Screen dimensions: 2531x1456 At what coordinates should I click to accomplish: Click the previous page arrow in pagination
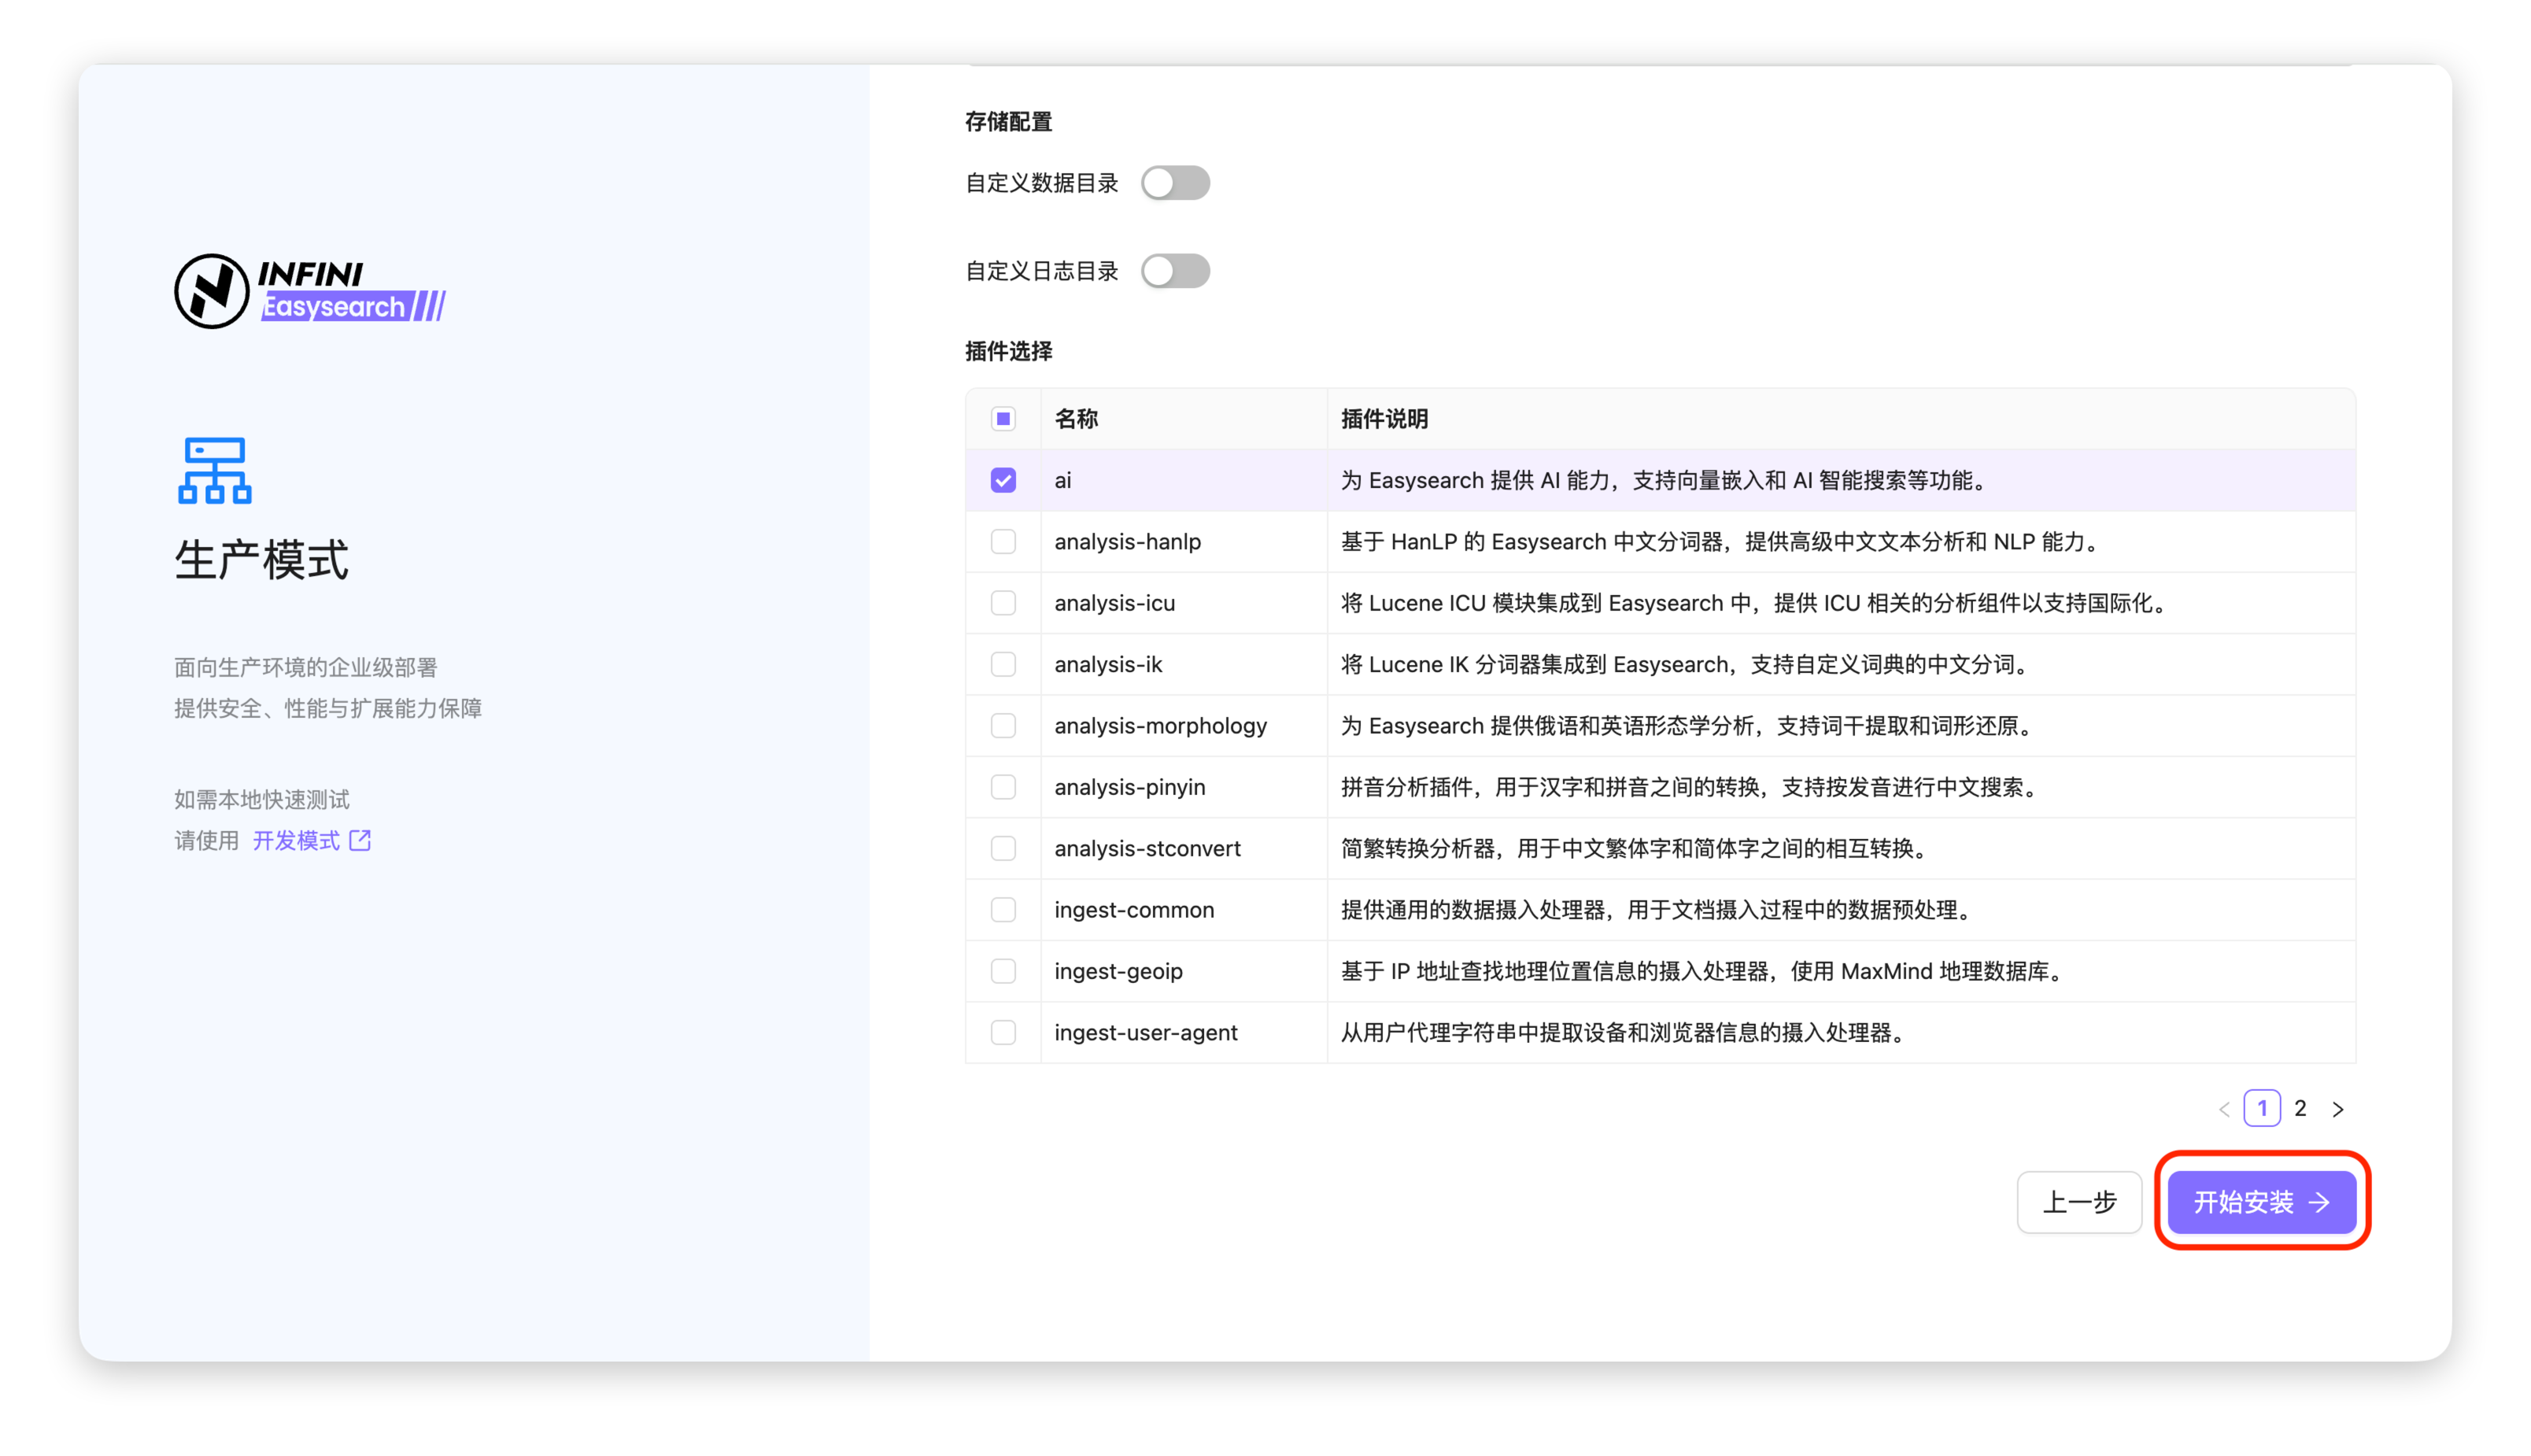[2224, 1109]
